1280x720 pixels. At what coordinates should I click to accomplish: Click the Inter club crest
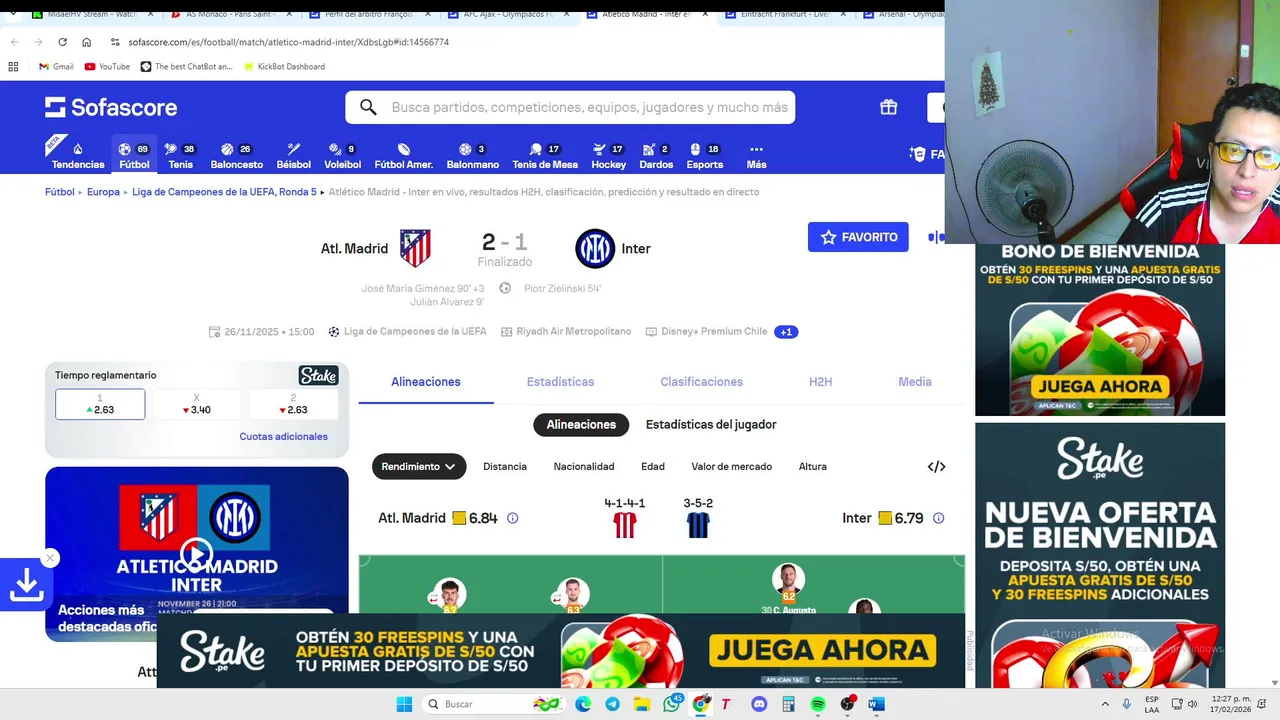tap(595, 249)
